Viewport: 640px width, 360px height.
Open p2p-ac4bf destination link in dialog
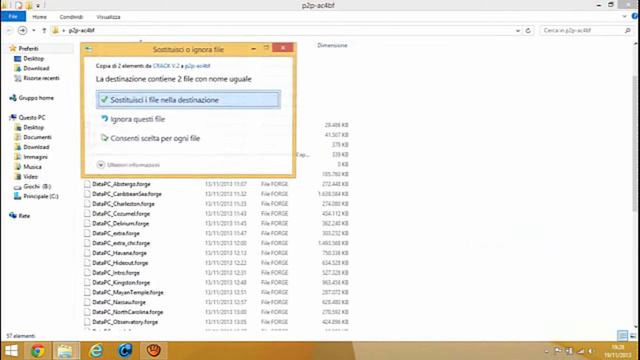(198, 66)
